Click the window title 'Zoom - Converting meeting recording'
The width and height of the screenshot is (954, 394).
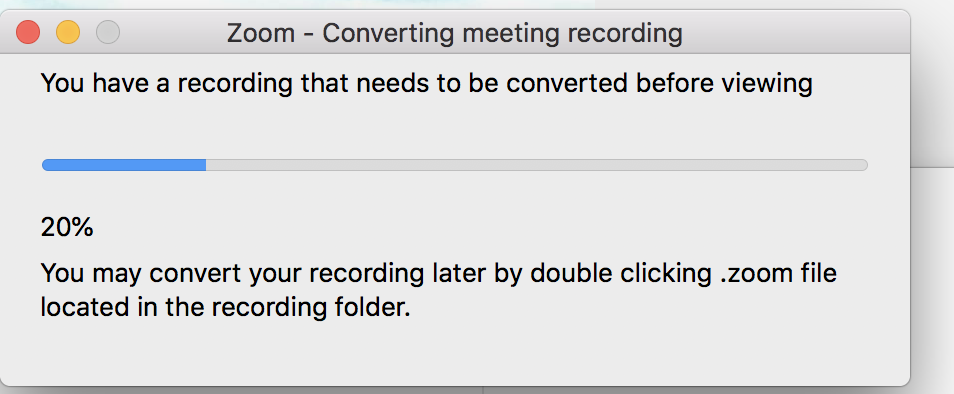[454, 33]
